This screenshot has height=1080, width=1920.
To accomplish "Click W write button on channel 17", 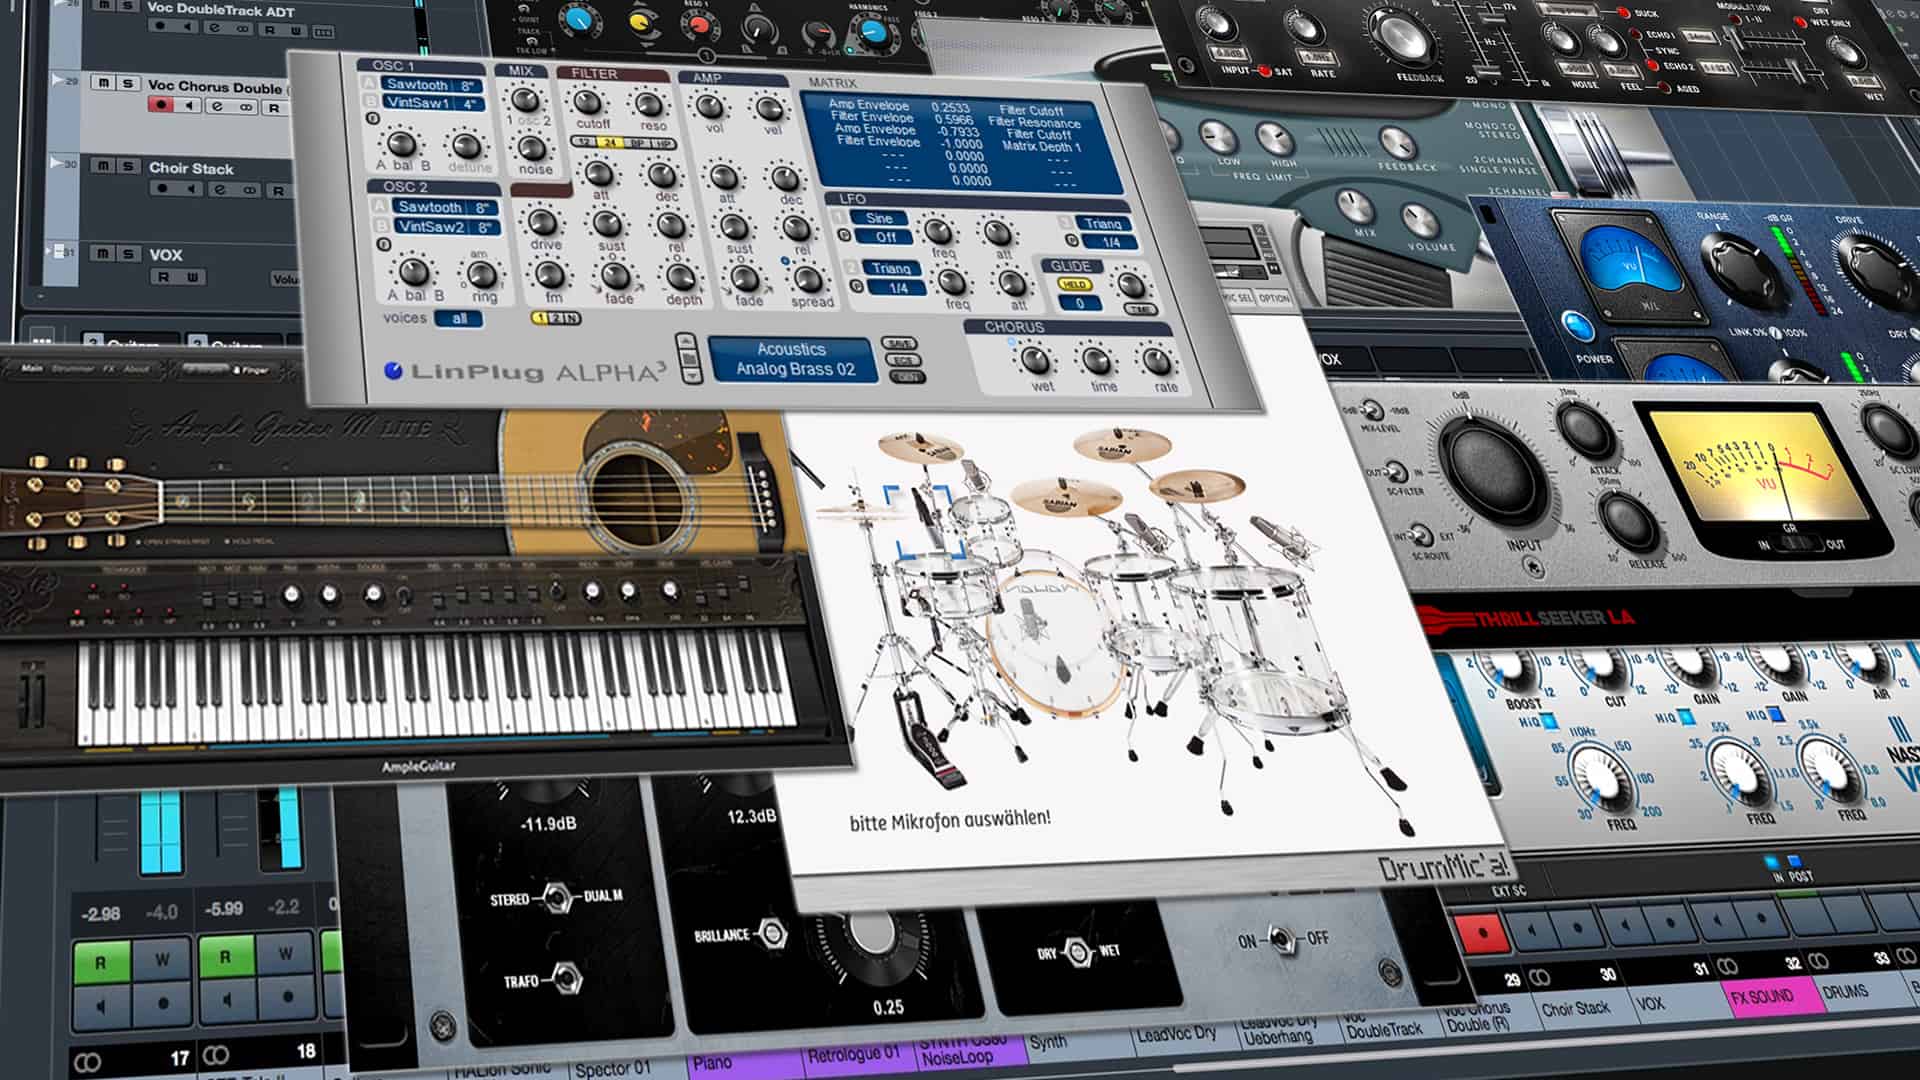I will click(162, 960).
